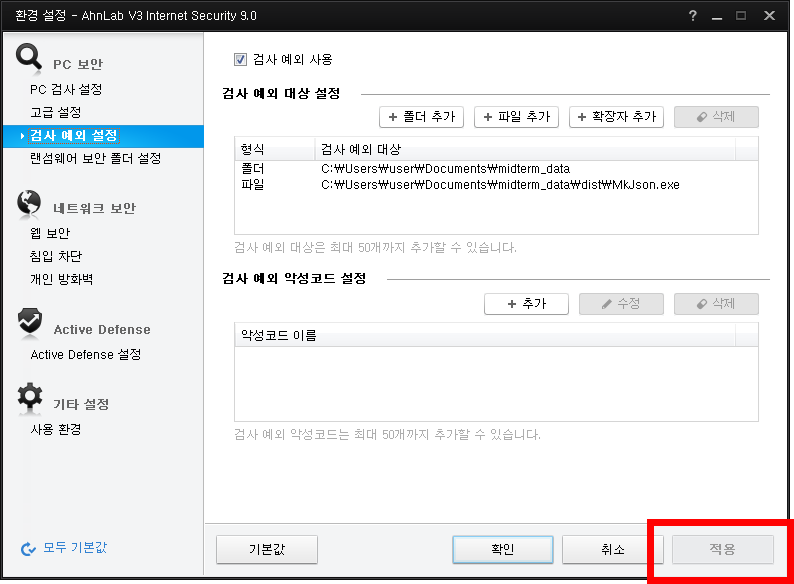Select 검사 예외 설정 in sidebar
This screenshot has width=794, height=584.
tap(103, 136)
